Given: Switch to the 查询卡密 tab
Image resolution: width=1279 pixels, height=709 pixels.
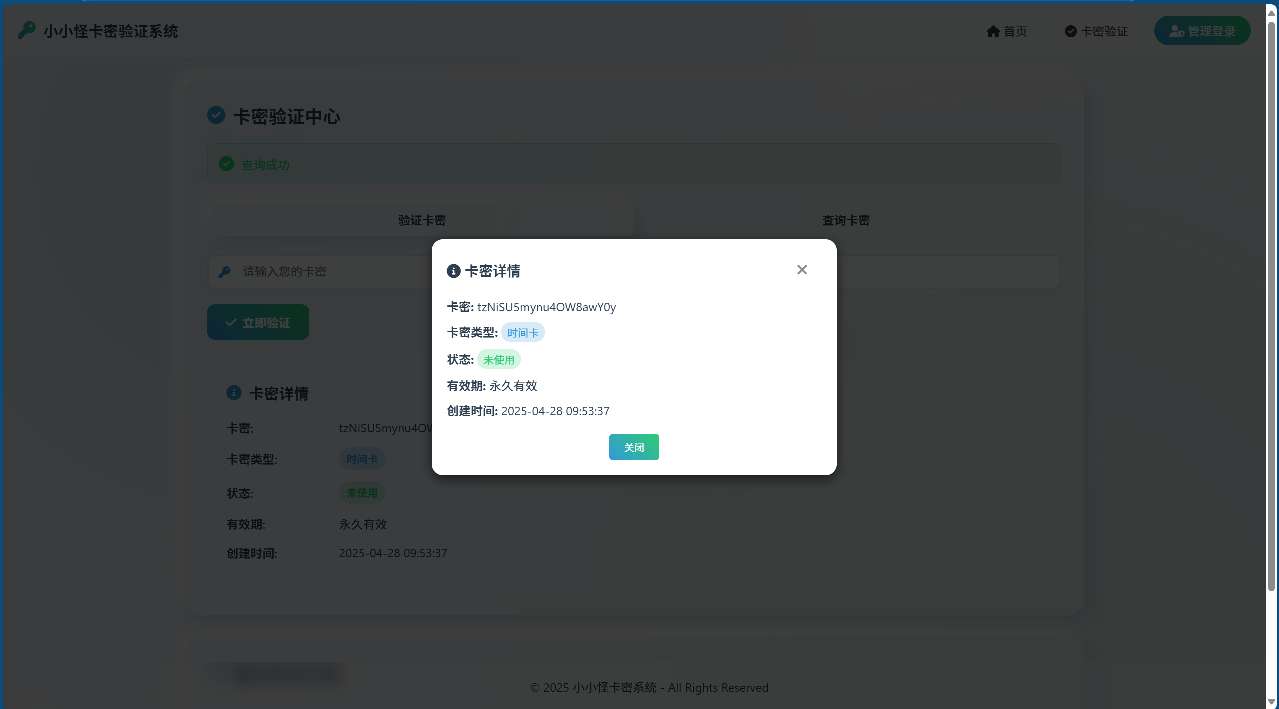Looking at the screenshot, I should pyautogui.click(x=845, y=220).
